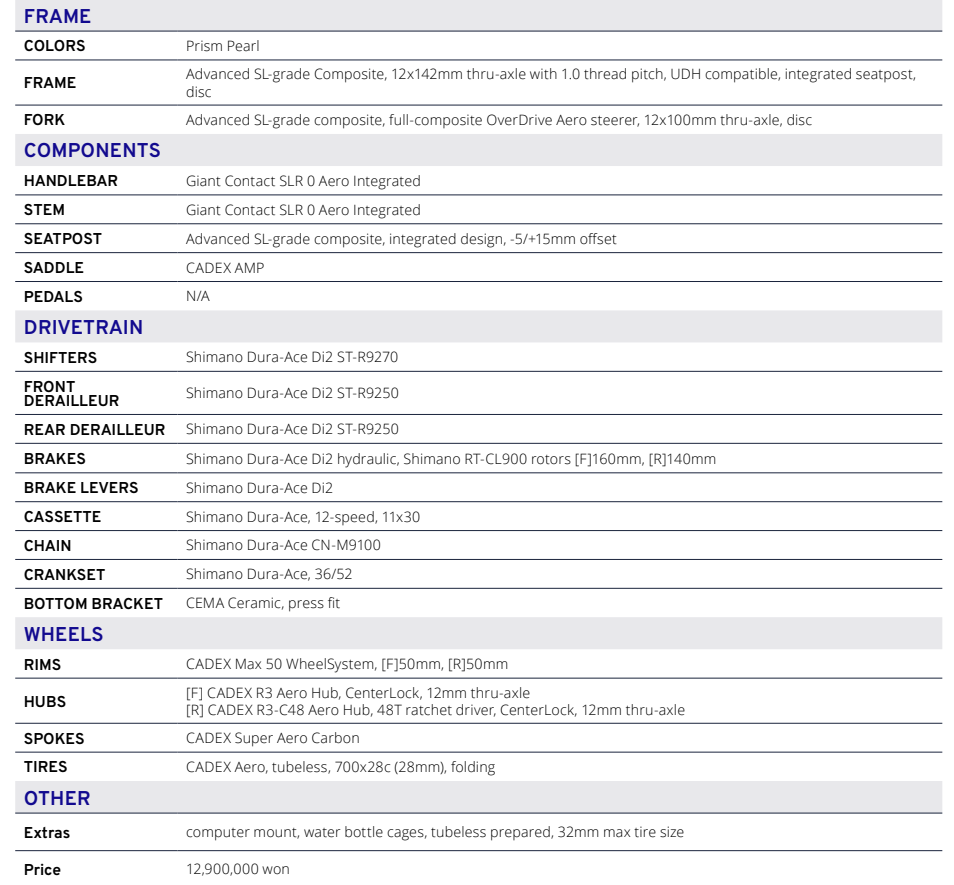The height and width of the screenshot is (885, 954).
Task: Select the seatpost -5/+15mm offset text
Action: point(401,240)
